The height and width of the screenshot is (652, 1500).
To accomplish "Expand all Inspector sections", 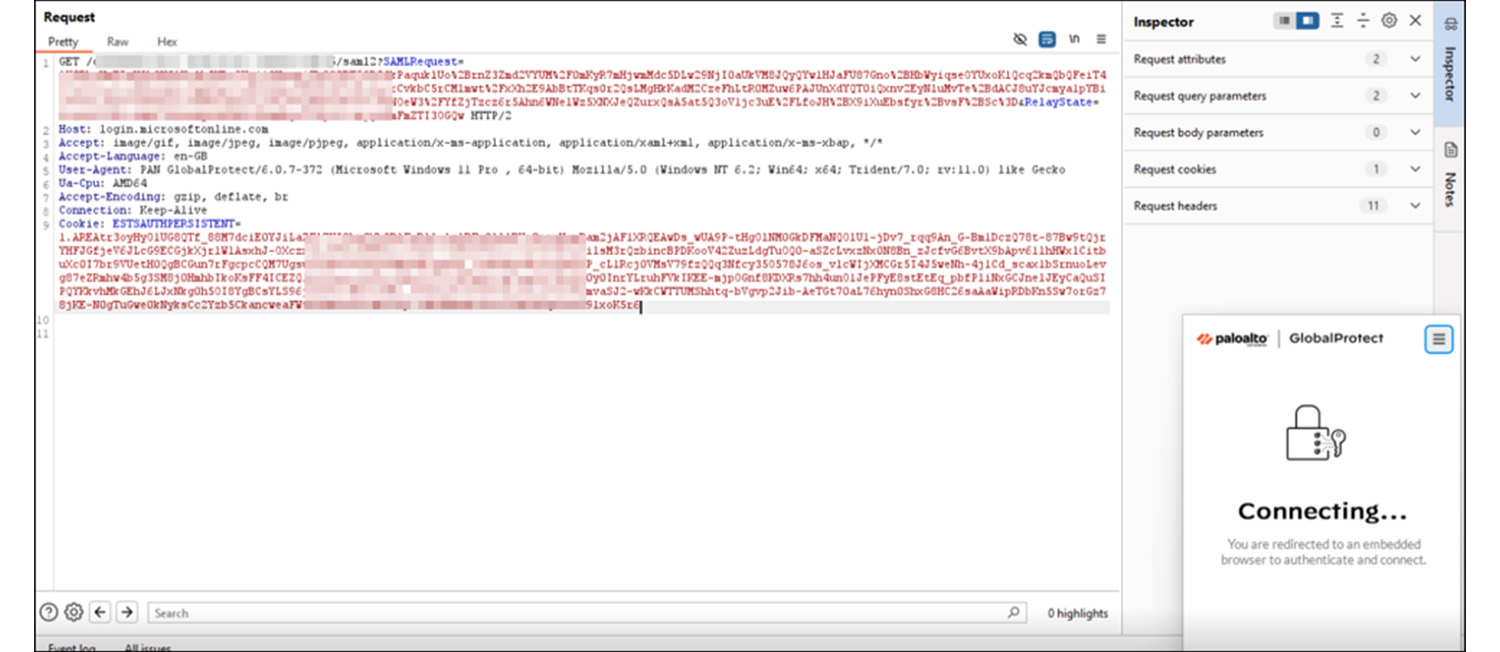I will [x=1337, y=21].
